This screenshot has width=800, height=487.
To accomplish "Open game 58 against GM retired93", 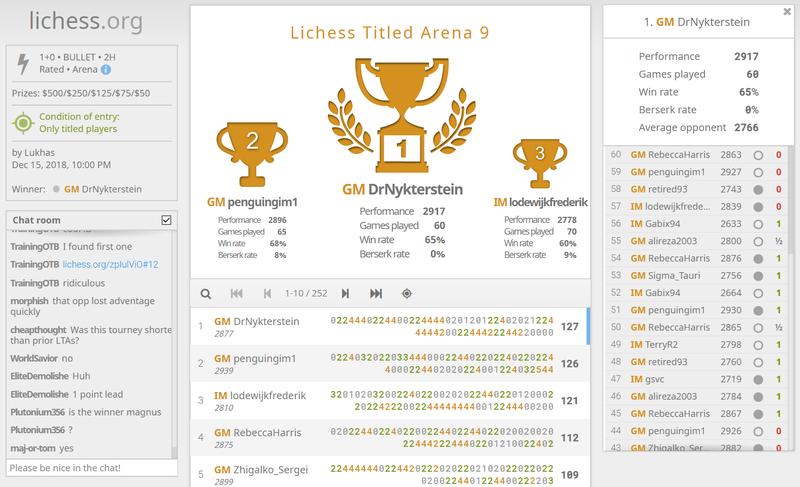I will pos(696,189).
